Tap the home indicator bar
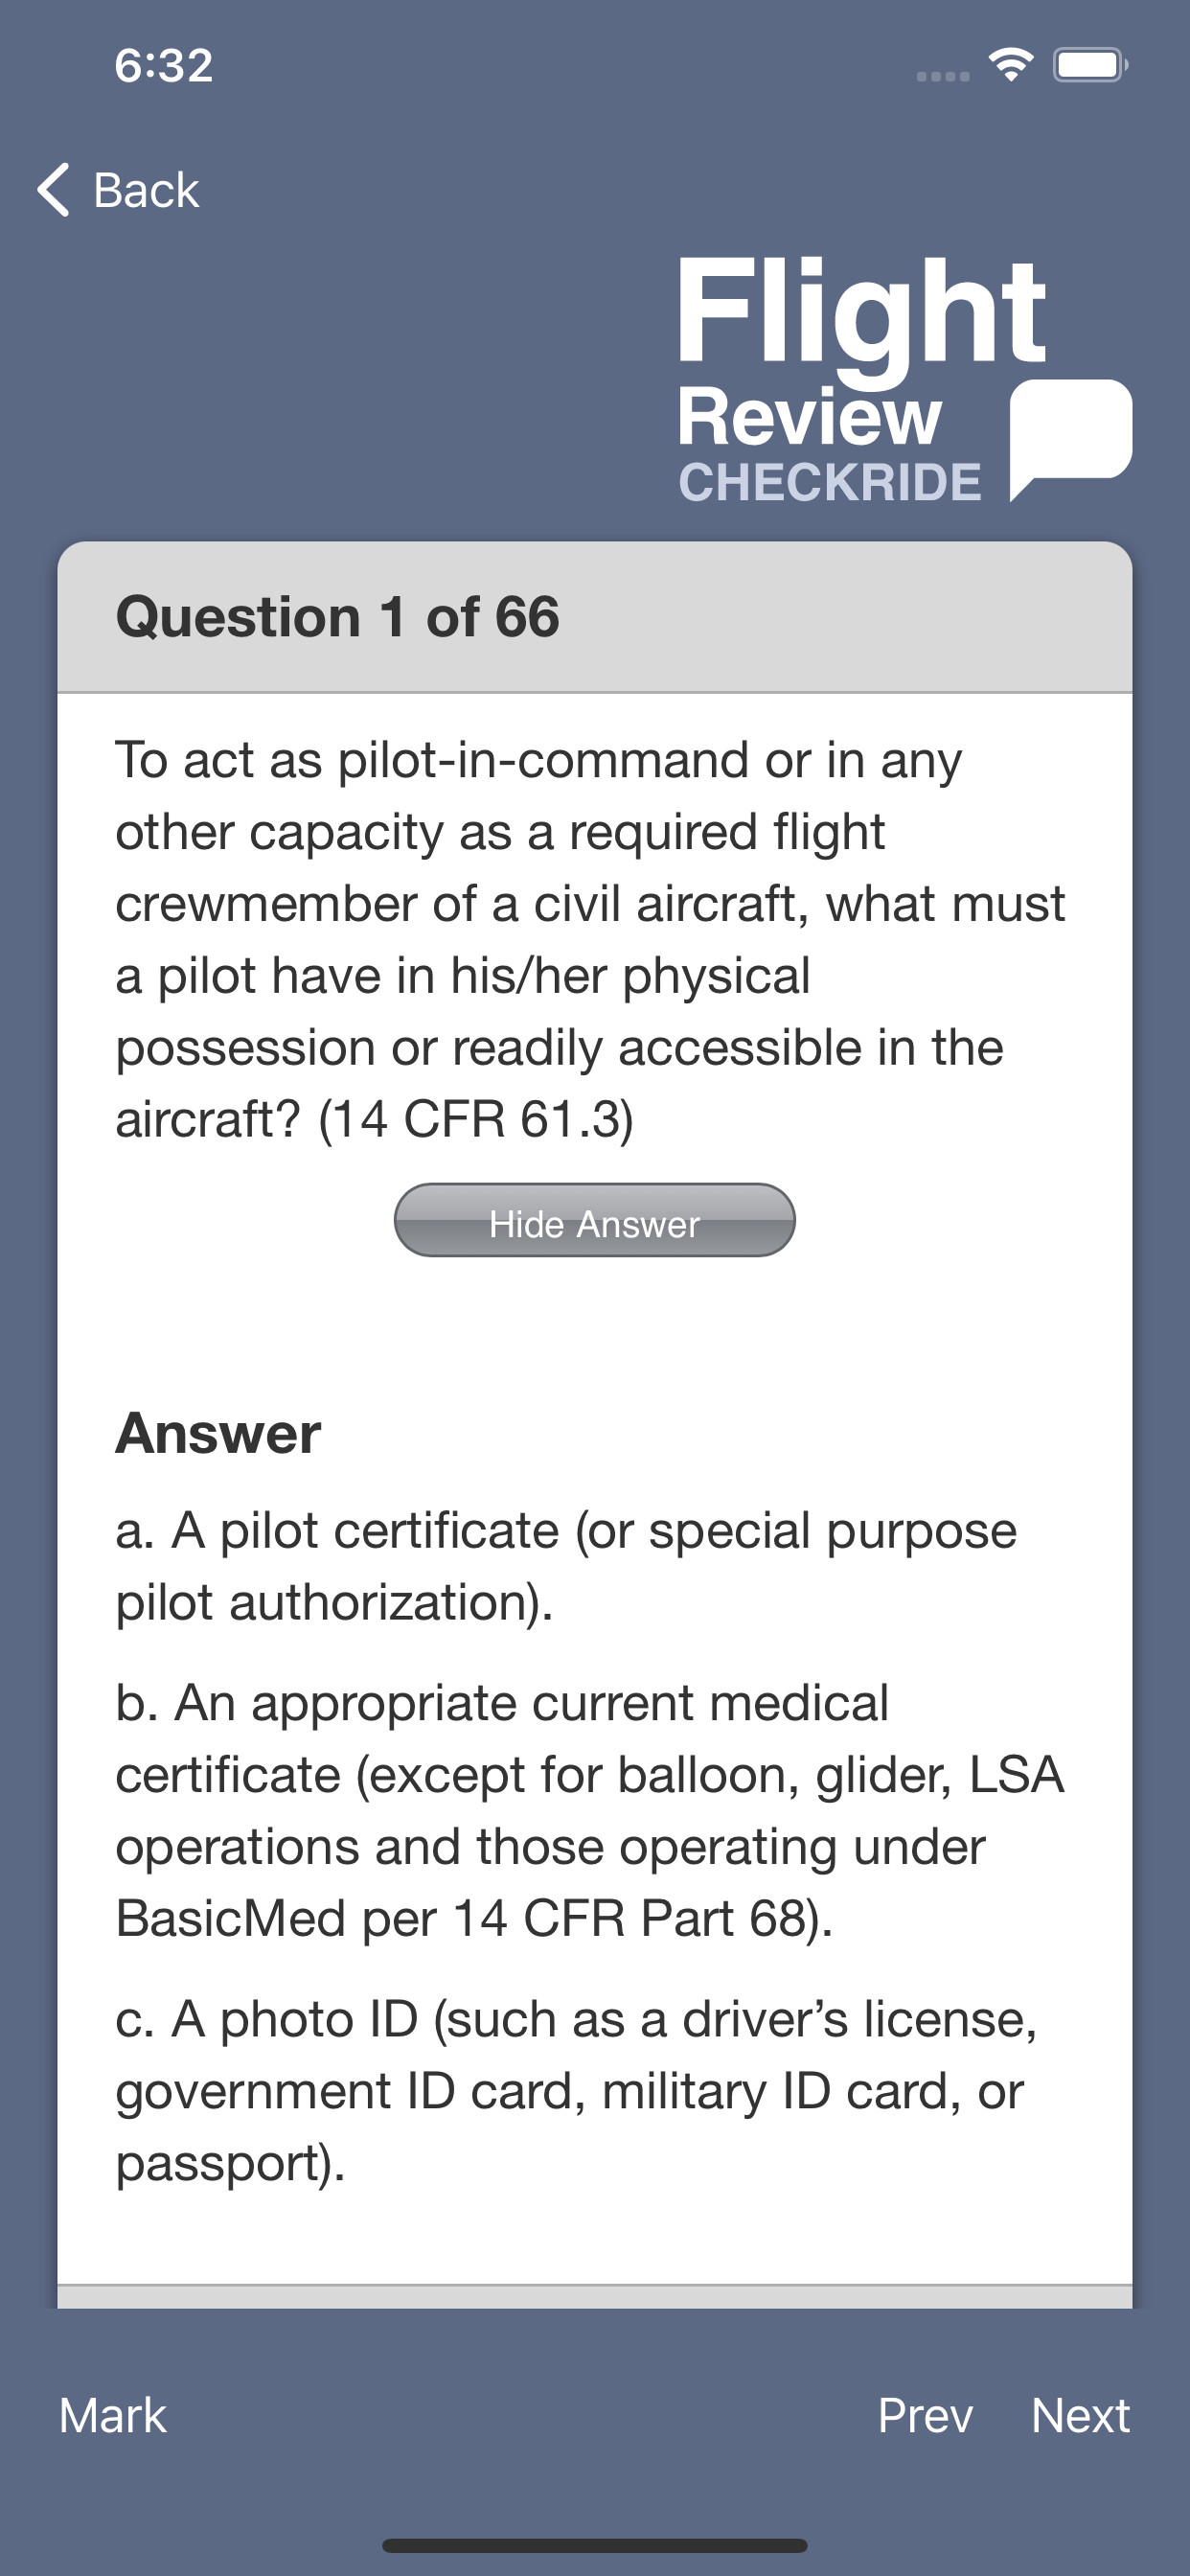The width and height of the screenshot is (1190, 2576). point(595,2545)
